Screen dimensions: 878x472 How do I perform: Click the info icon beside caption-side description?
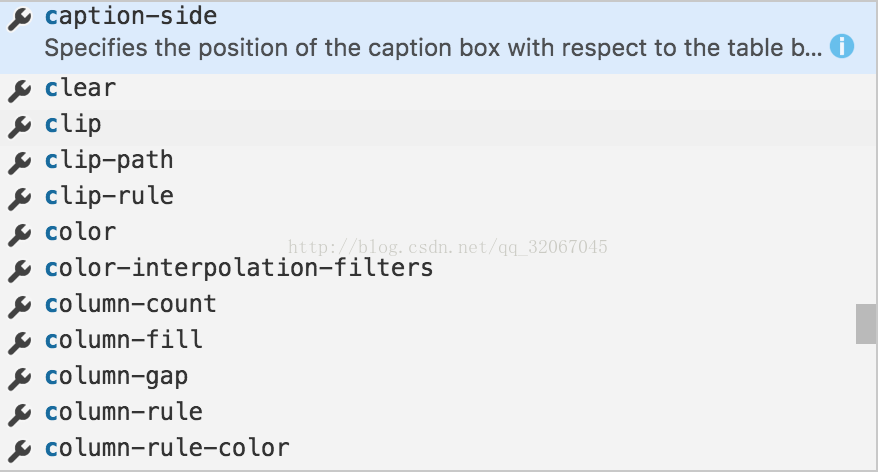(x=842, y=46)
